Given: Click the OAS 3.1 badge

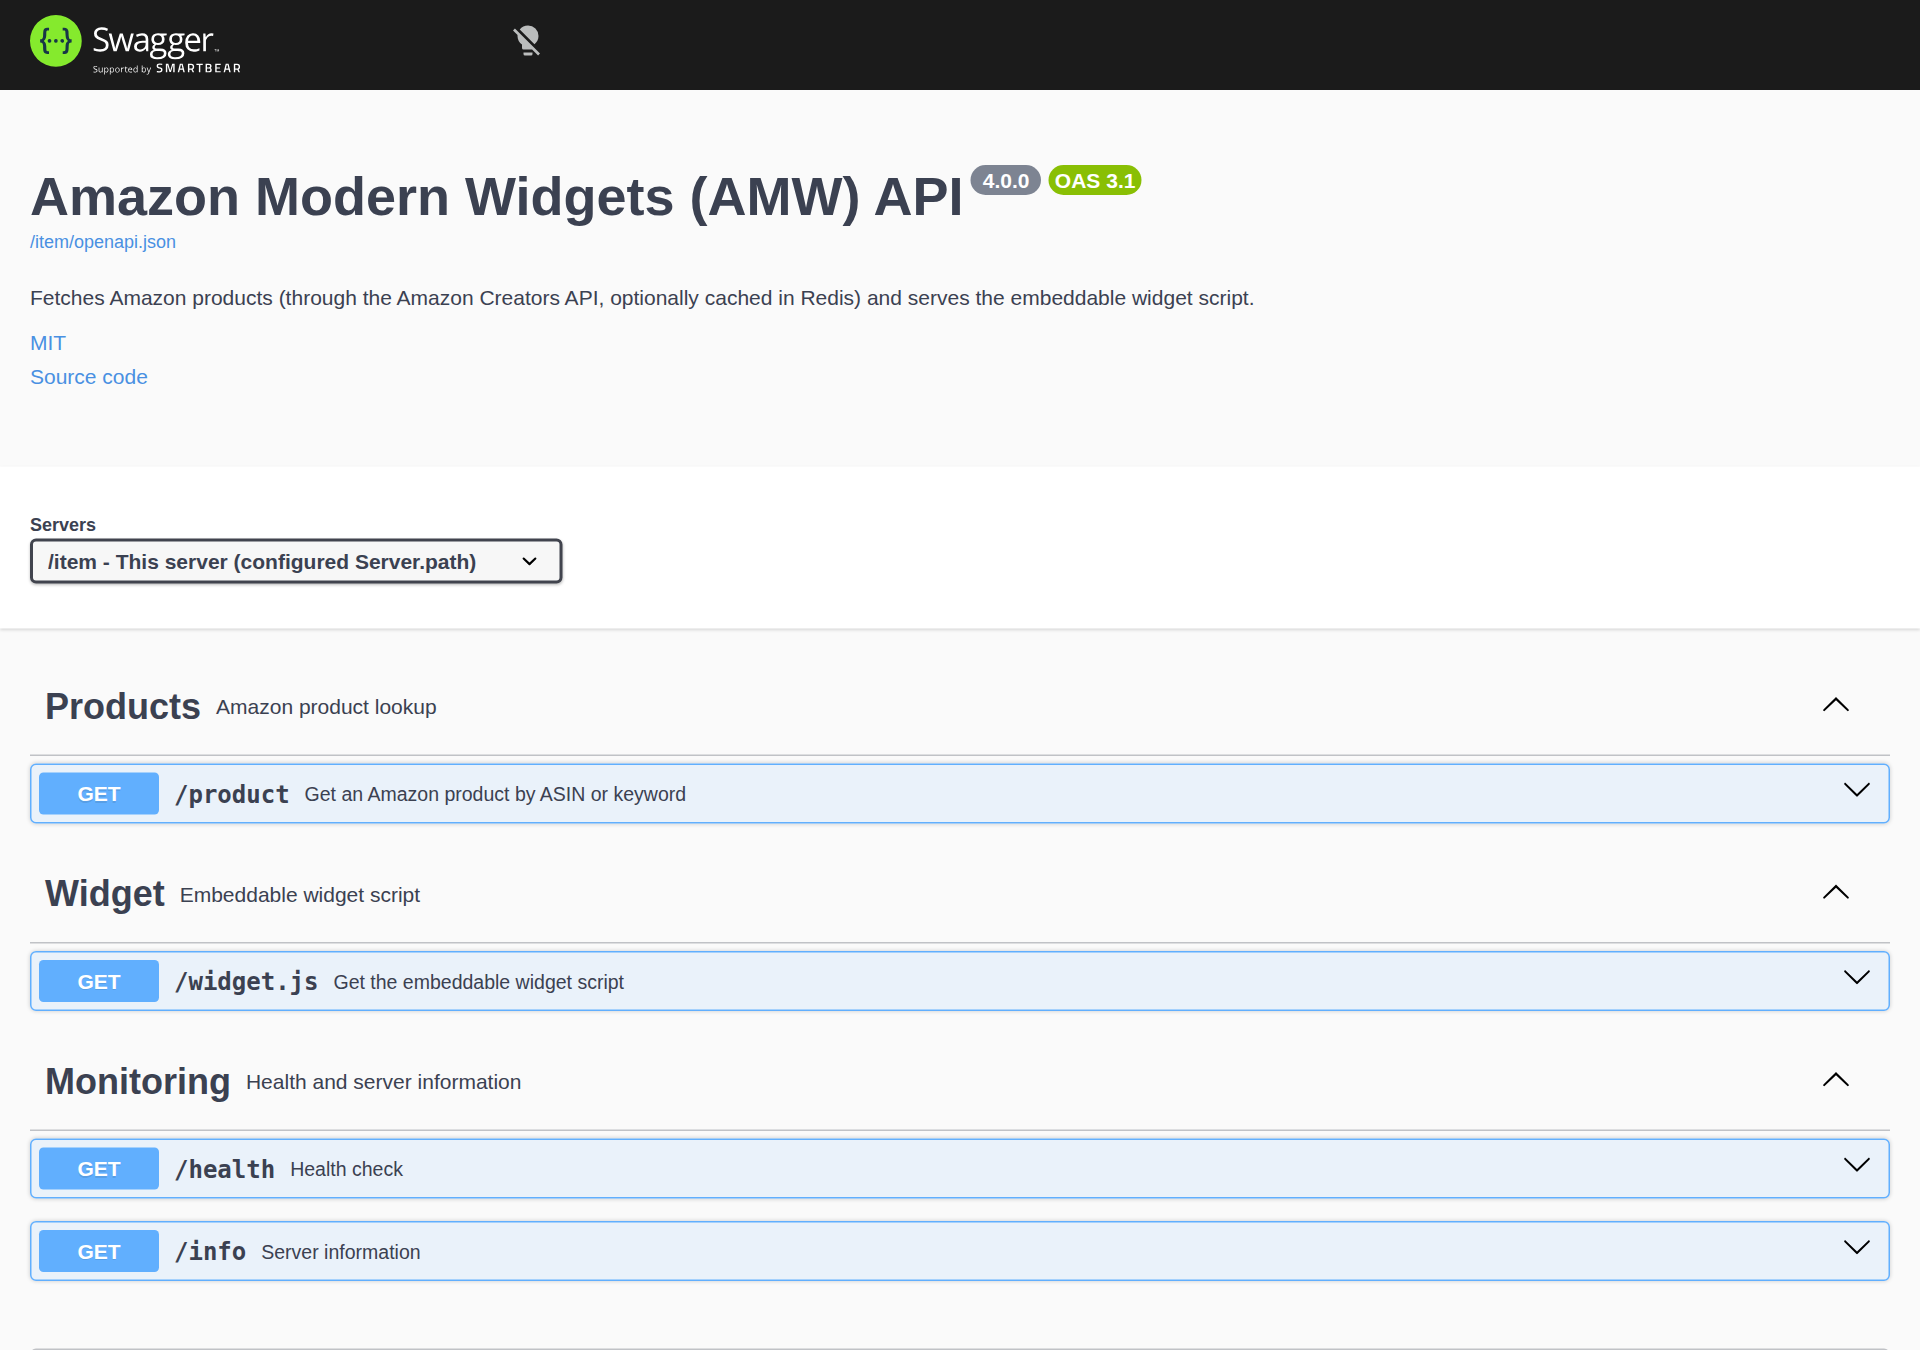Looking at the screenshot, I should tap(1095, 181).
